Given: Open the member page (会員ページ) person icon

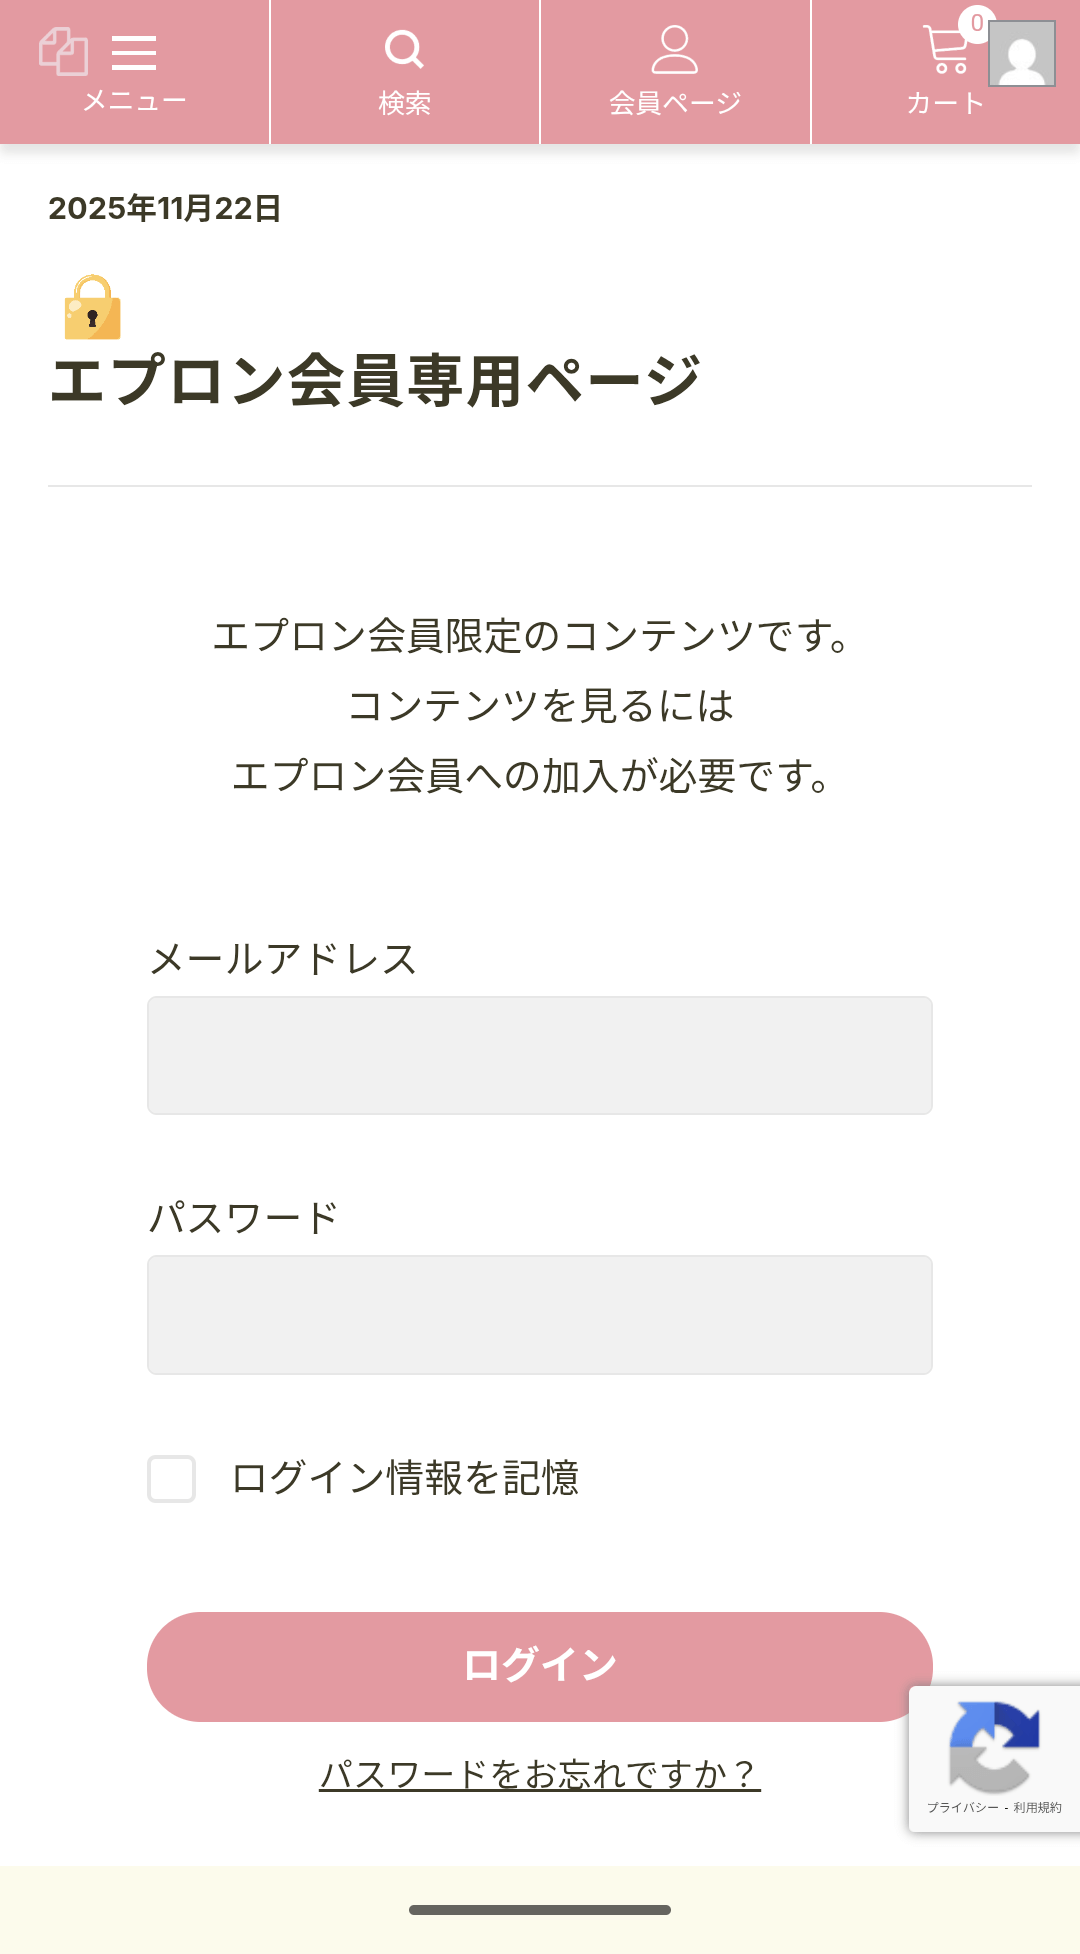Looking at the screenshot, I should [x=675, y=50].
